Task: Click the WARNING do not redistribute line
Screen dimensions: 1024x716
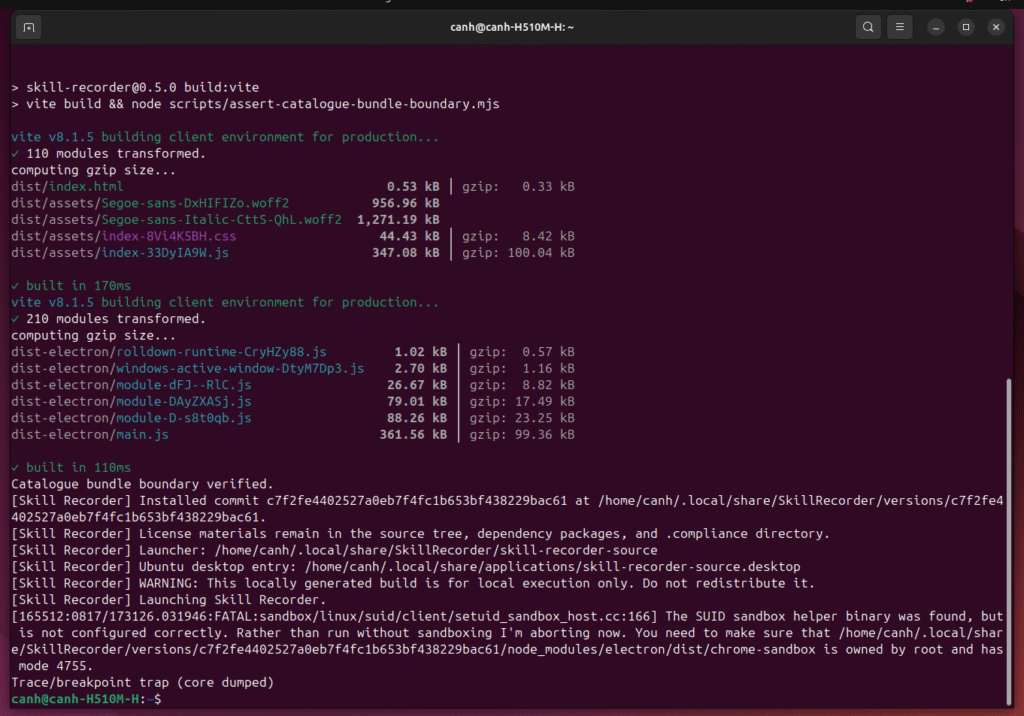Action: (x=413, y=583)
